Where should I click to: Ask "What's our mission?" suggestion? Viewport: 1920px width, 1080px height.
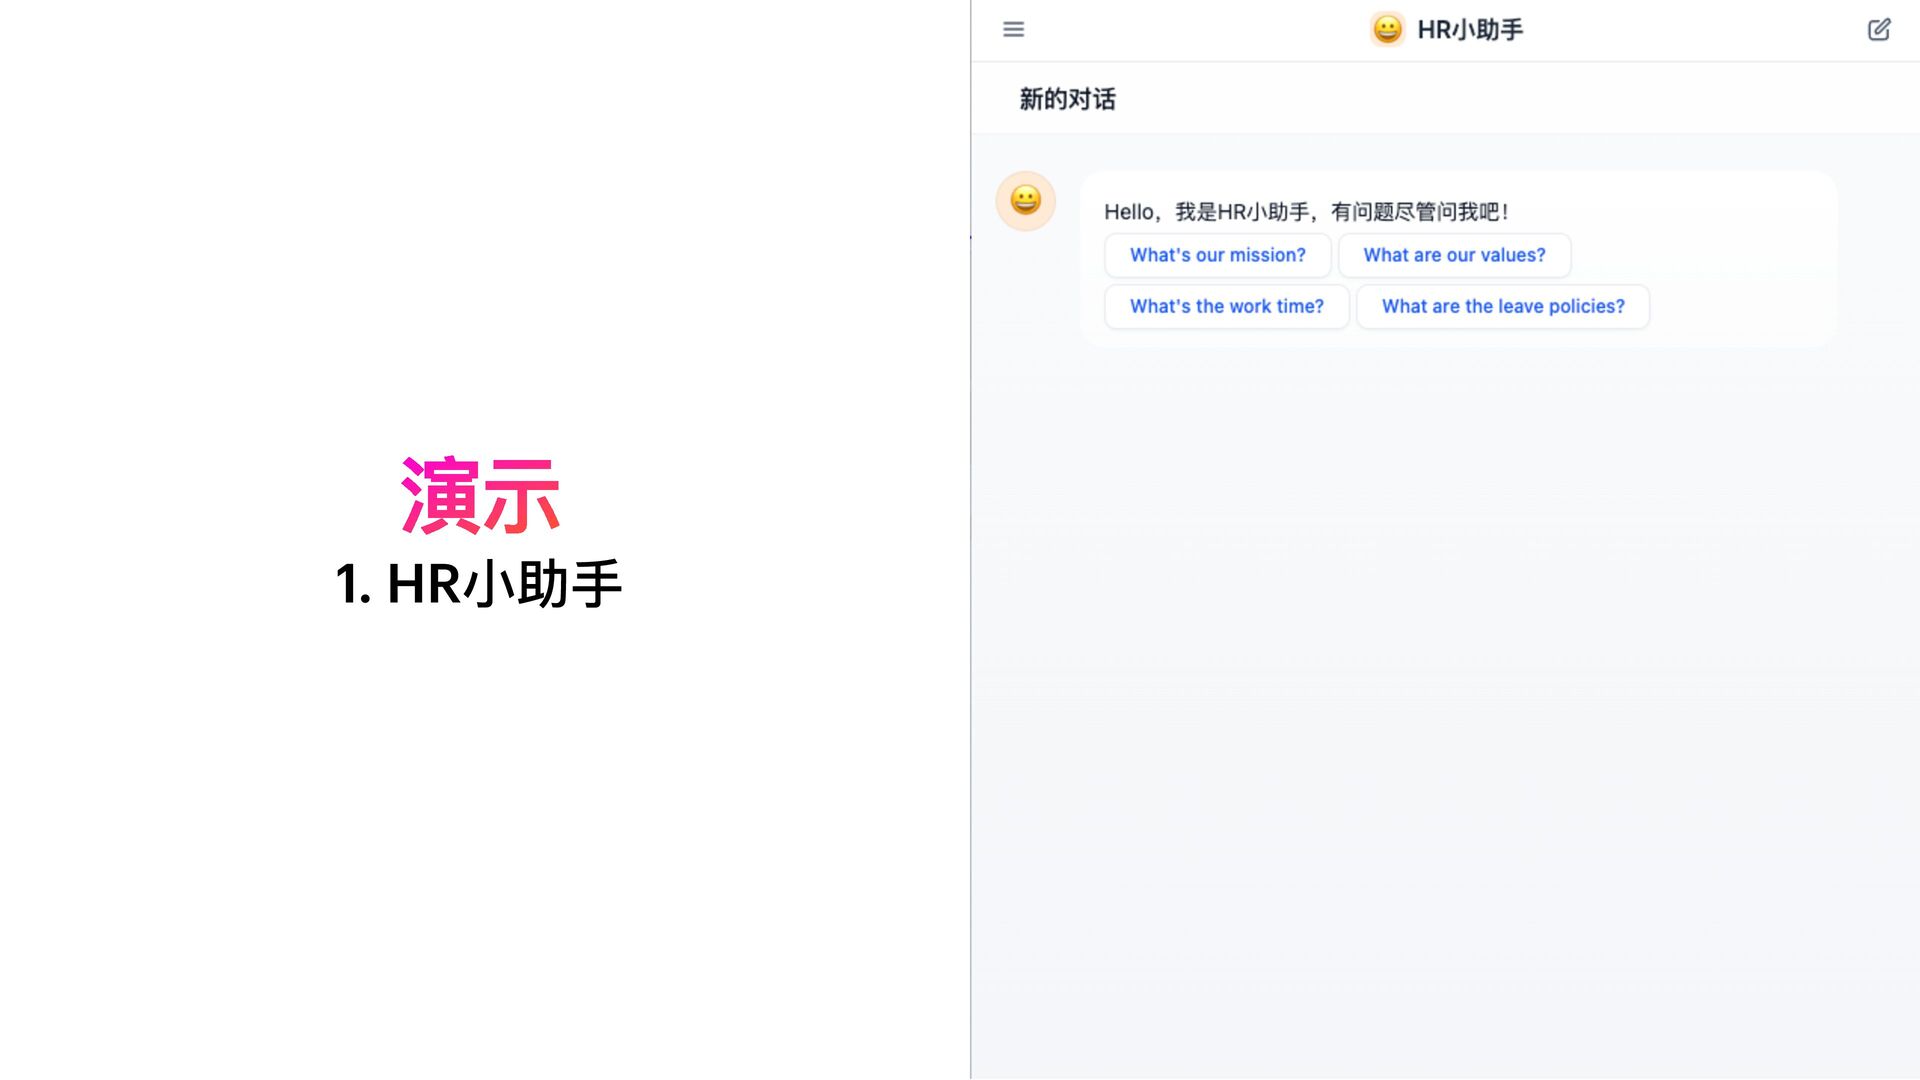click(x=1217, y=255)
